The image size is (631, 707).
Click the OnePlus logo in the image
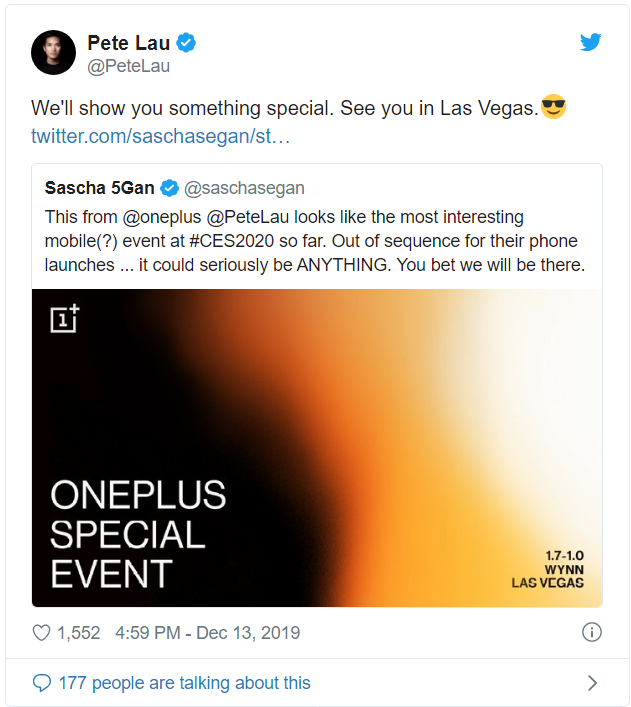click(64, 318)
